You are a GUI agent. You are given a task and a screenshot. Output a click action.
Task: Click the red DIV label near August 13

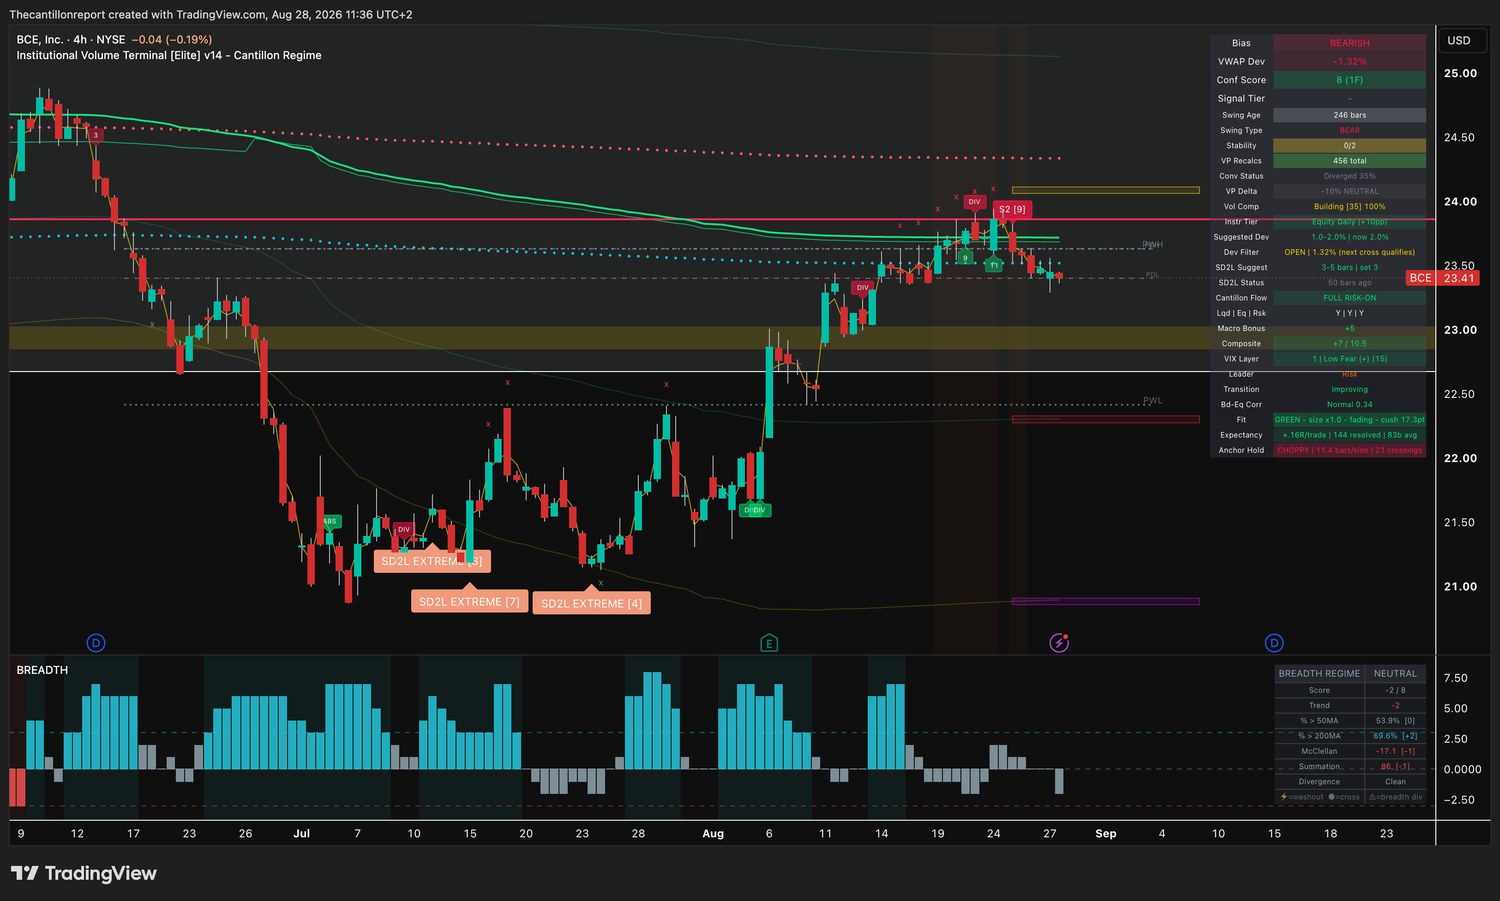[862, 288]
